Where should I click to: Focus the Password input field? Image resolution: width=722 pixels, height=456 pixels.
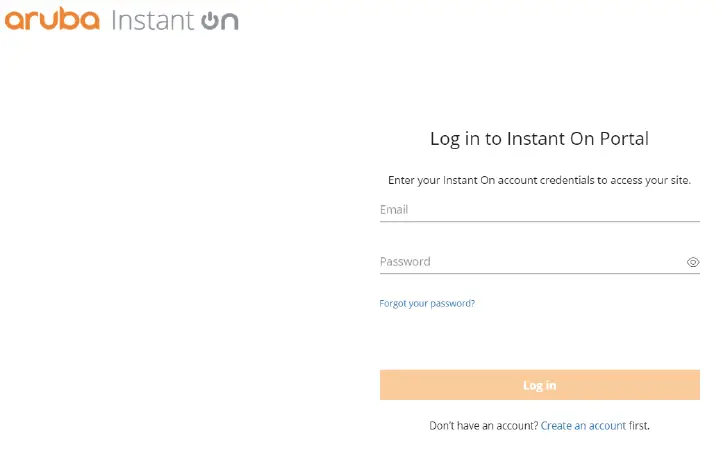(530, 262)
